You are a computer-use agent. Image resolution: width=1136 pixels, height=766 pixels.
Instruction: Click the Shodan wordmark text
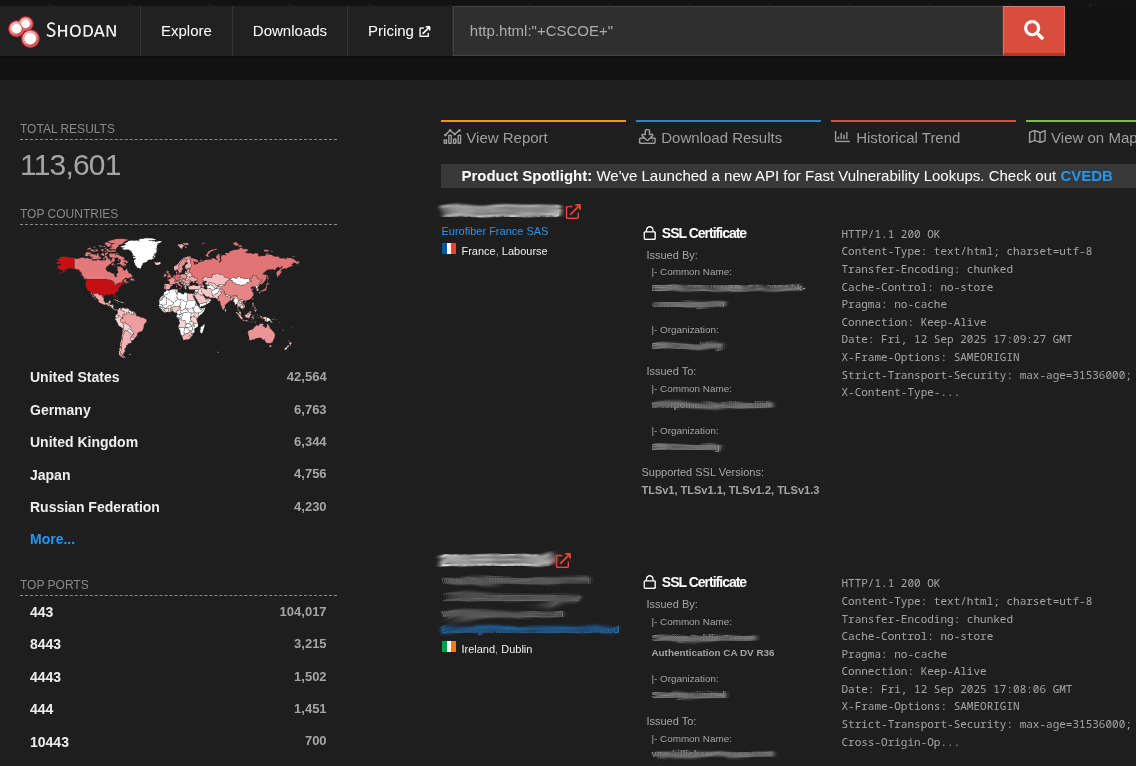pos(81,30)
